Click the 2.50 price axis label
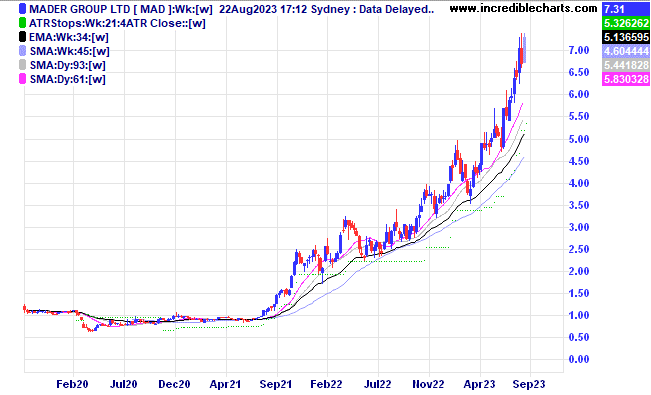Image resolution: width=651 pixels, height=395 pixels. point(579,249)
